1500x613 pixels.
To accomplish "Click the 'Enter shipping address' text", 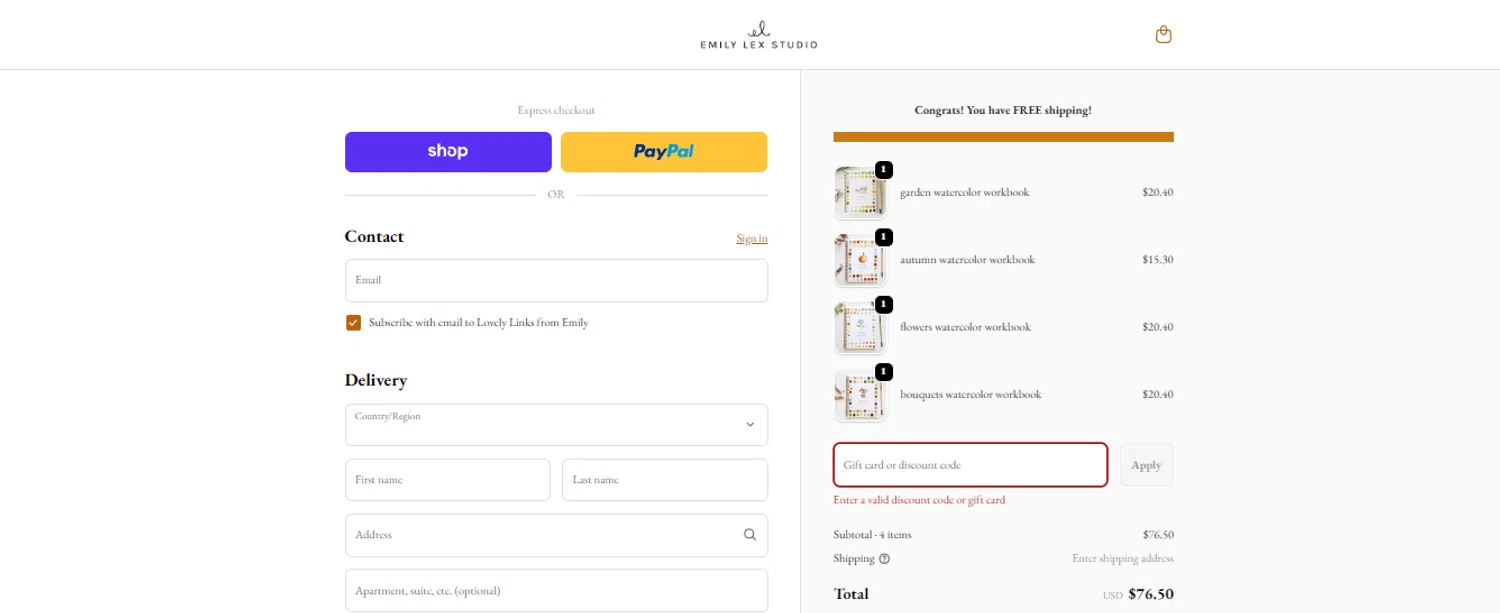I will click(x=1122, y=559).
